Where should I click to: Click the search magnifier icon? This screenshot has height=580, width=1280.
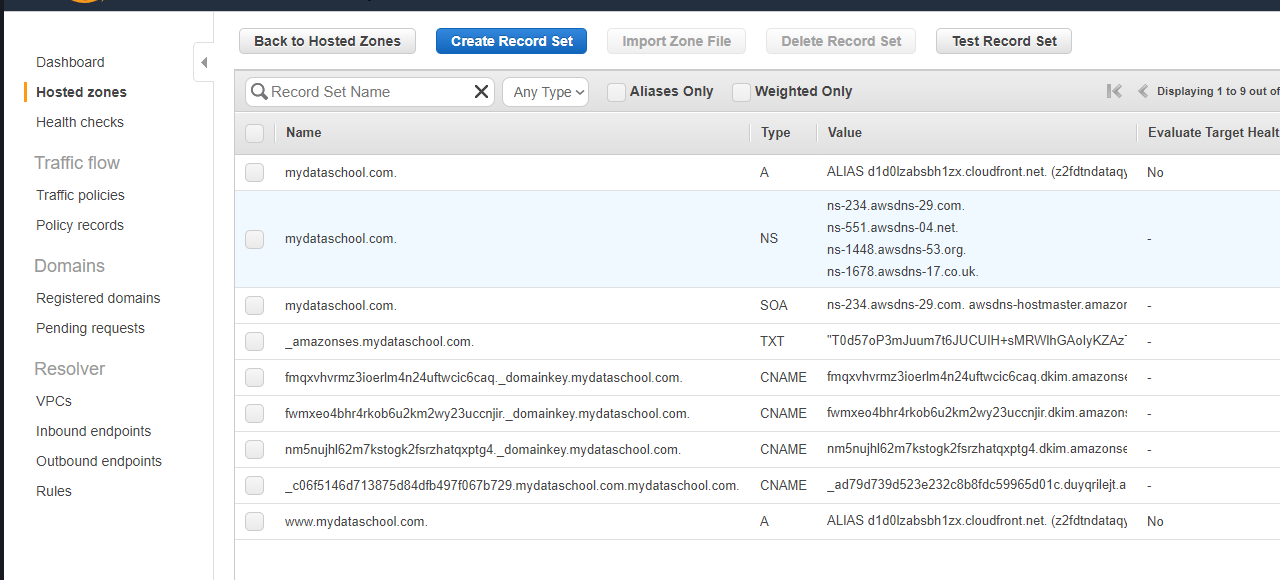[259, 92]
